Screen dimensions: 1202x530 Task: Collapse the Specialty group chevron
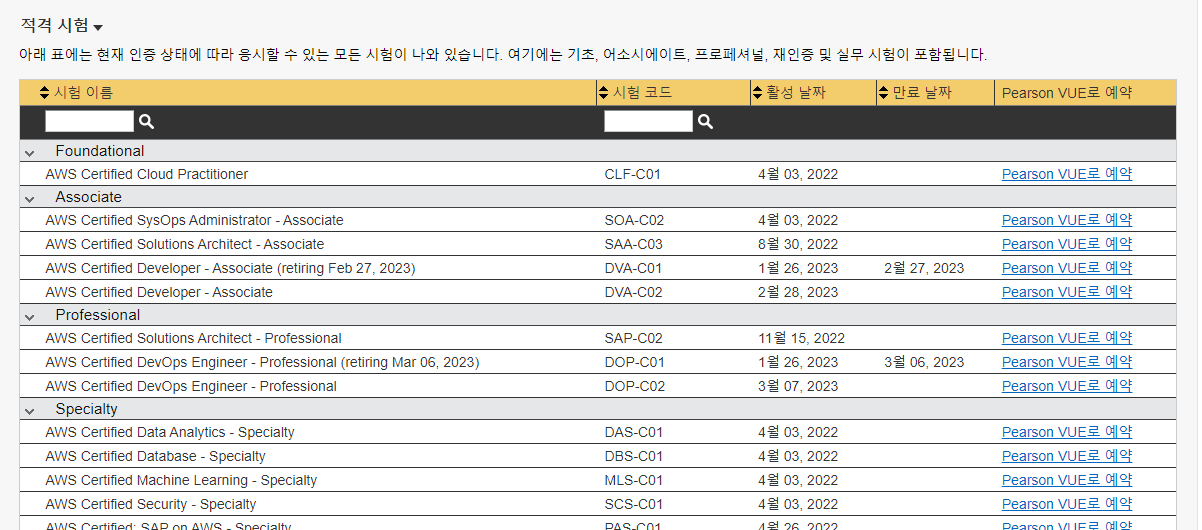coord(30,410)
